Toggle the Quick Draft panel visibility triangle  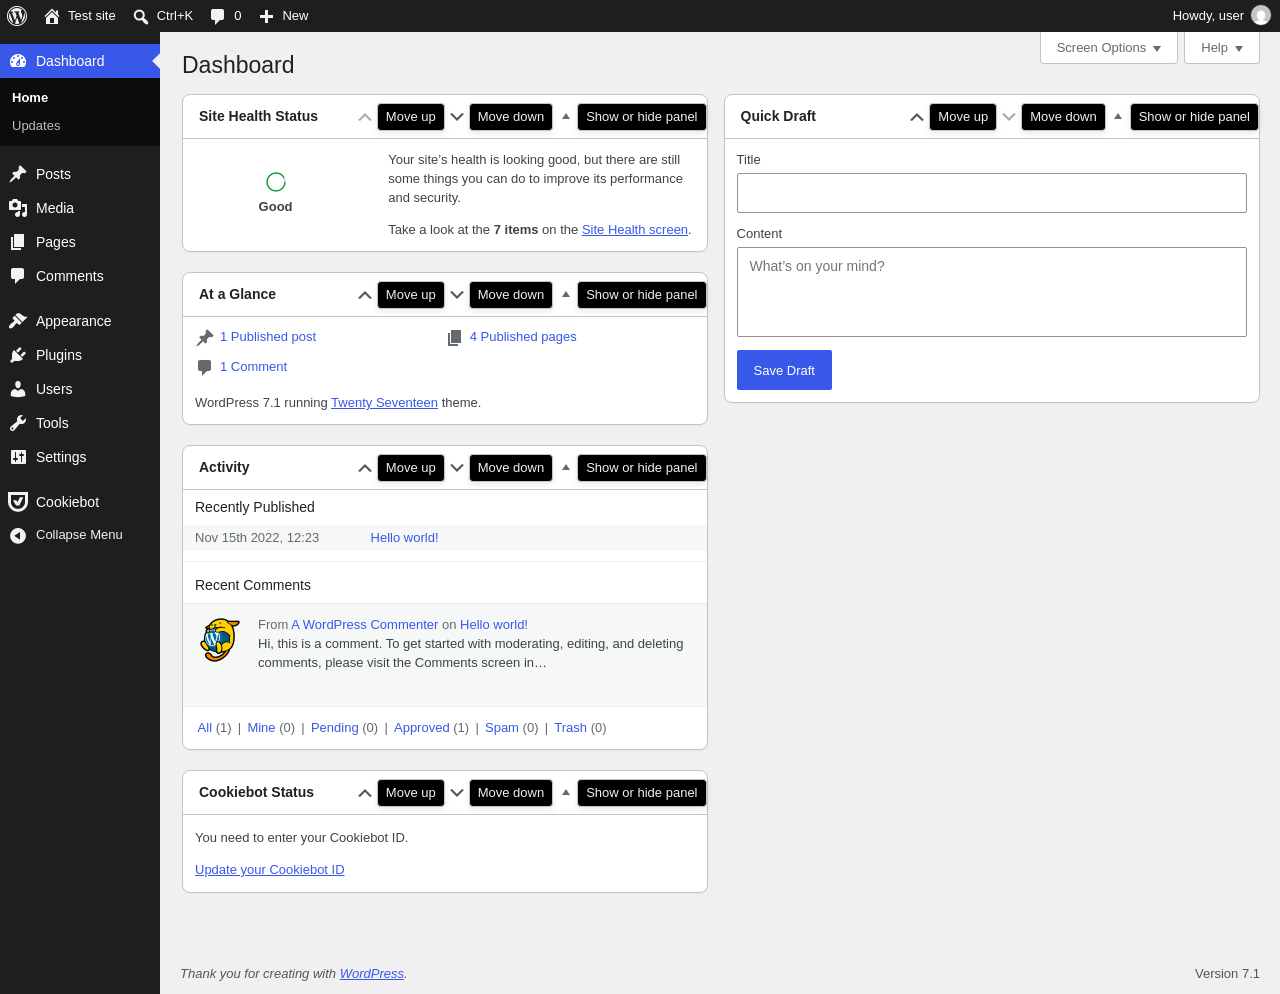(1118, 116)
